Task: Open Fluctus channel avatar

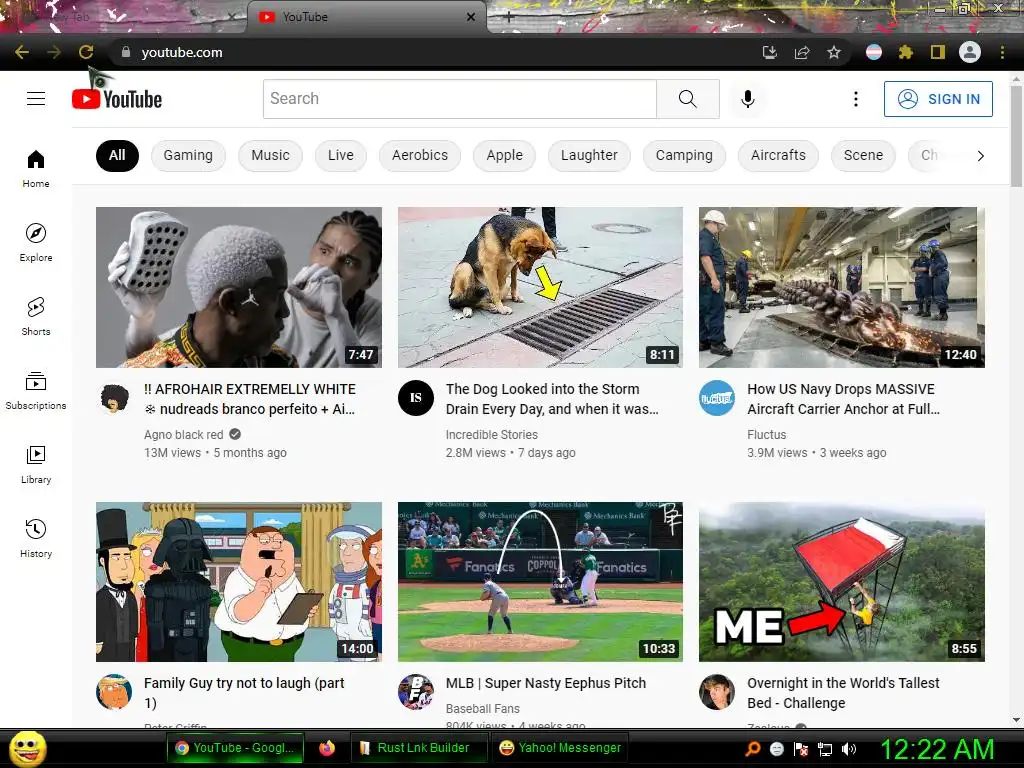Action: 717,398
